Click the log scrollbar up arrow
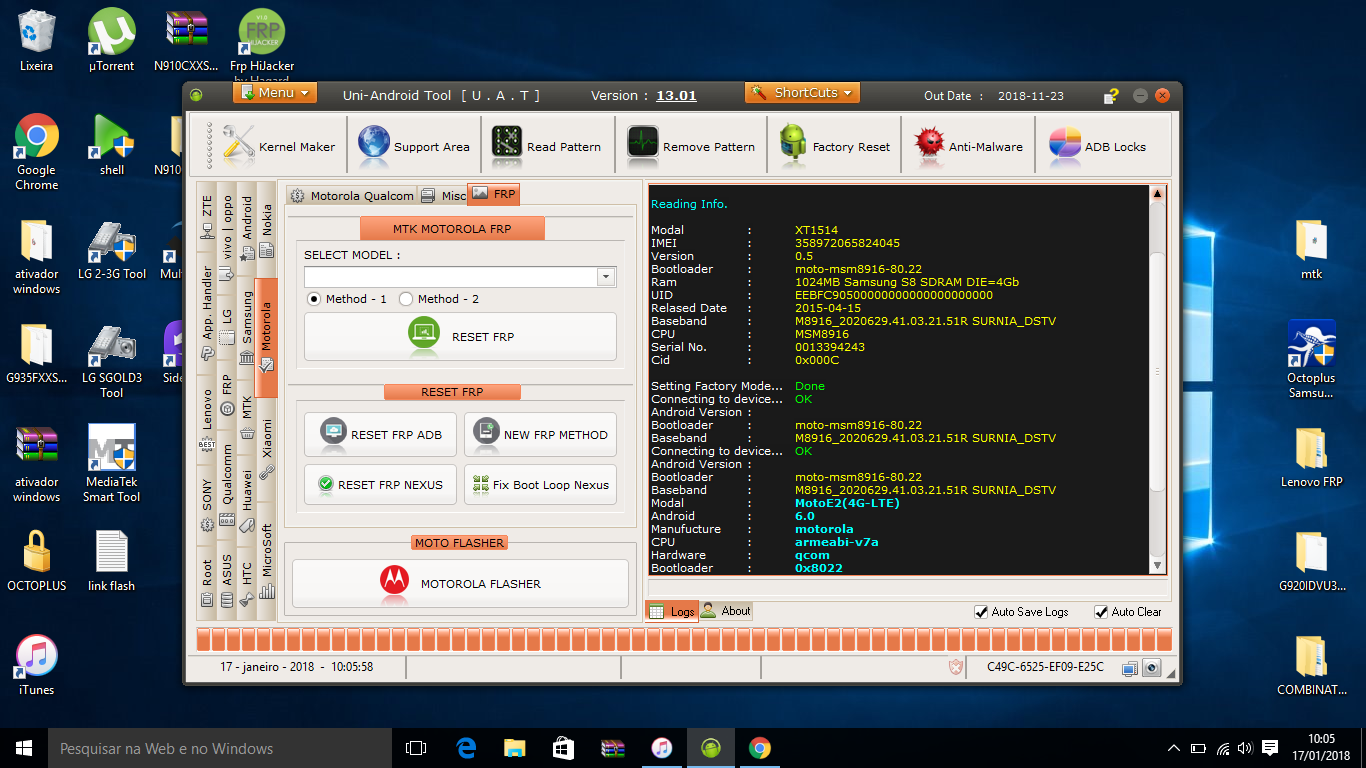 pyautogui.click(x=1158, y=194)
